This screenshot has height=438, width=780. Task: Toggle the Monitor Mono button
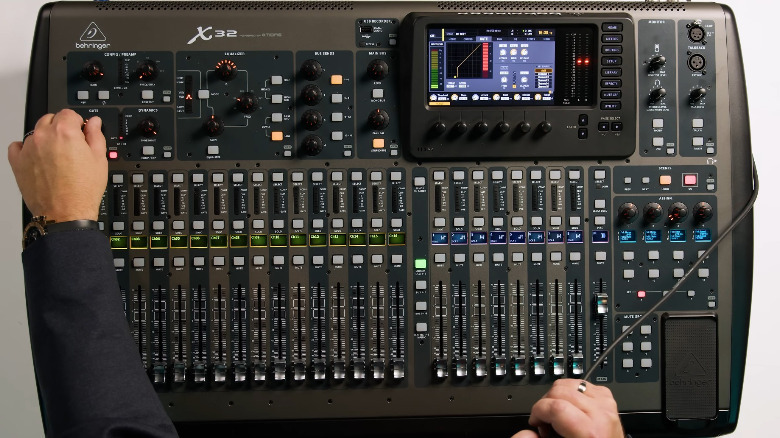pyautogui.click(x=658, y=123)
